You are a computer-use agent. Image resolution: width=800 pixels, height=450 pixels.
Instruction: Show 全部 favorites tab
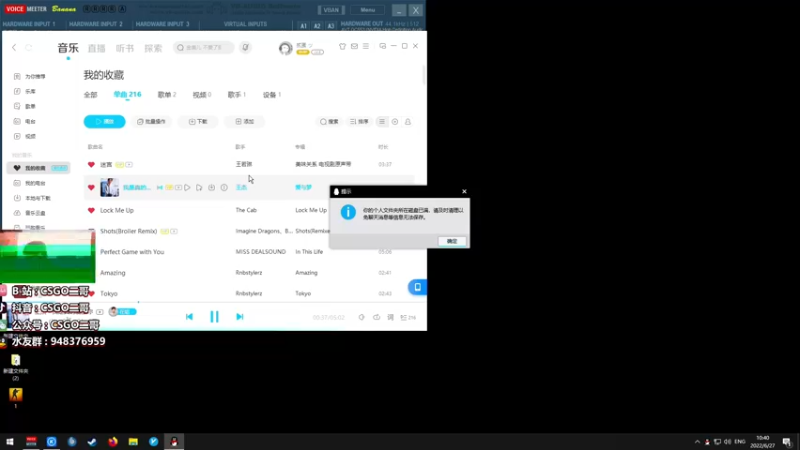[x=90, y=95]
